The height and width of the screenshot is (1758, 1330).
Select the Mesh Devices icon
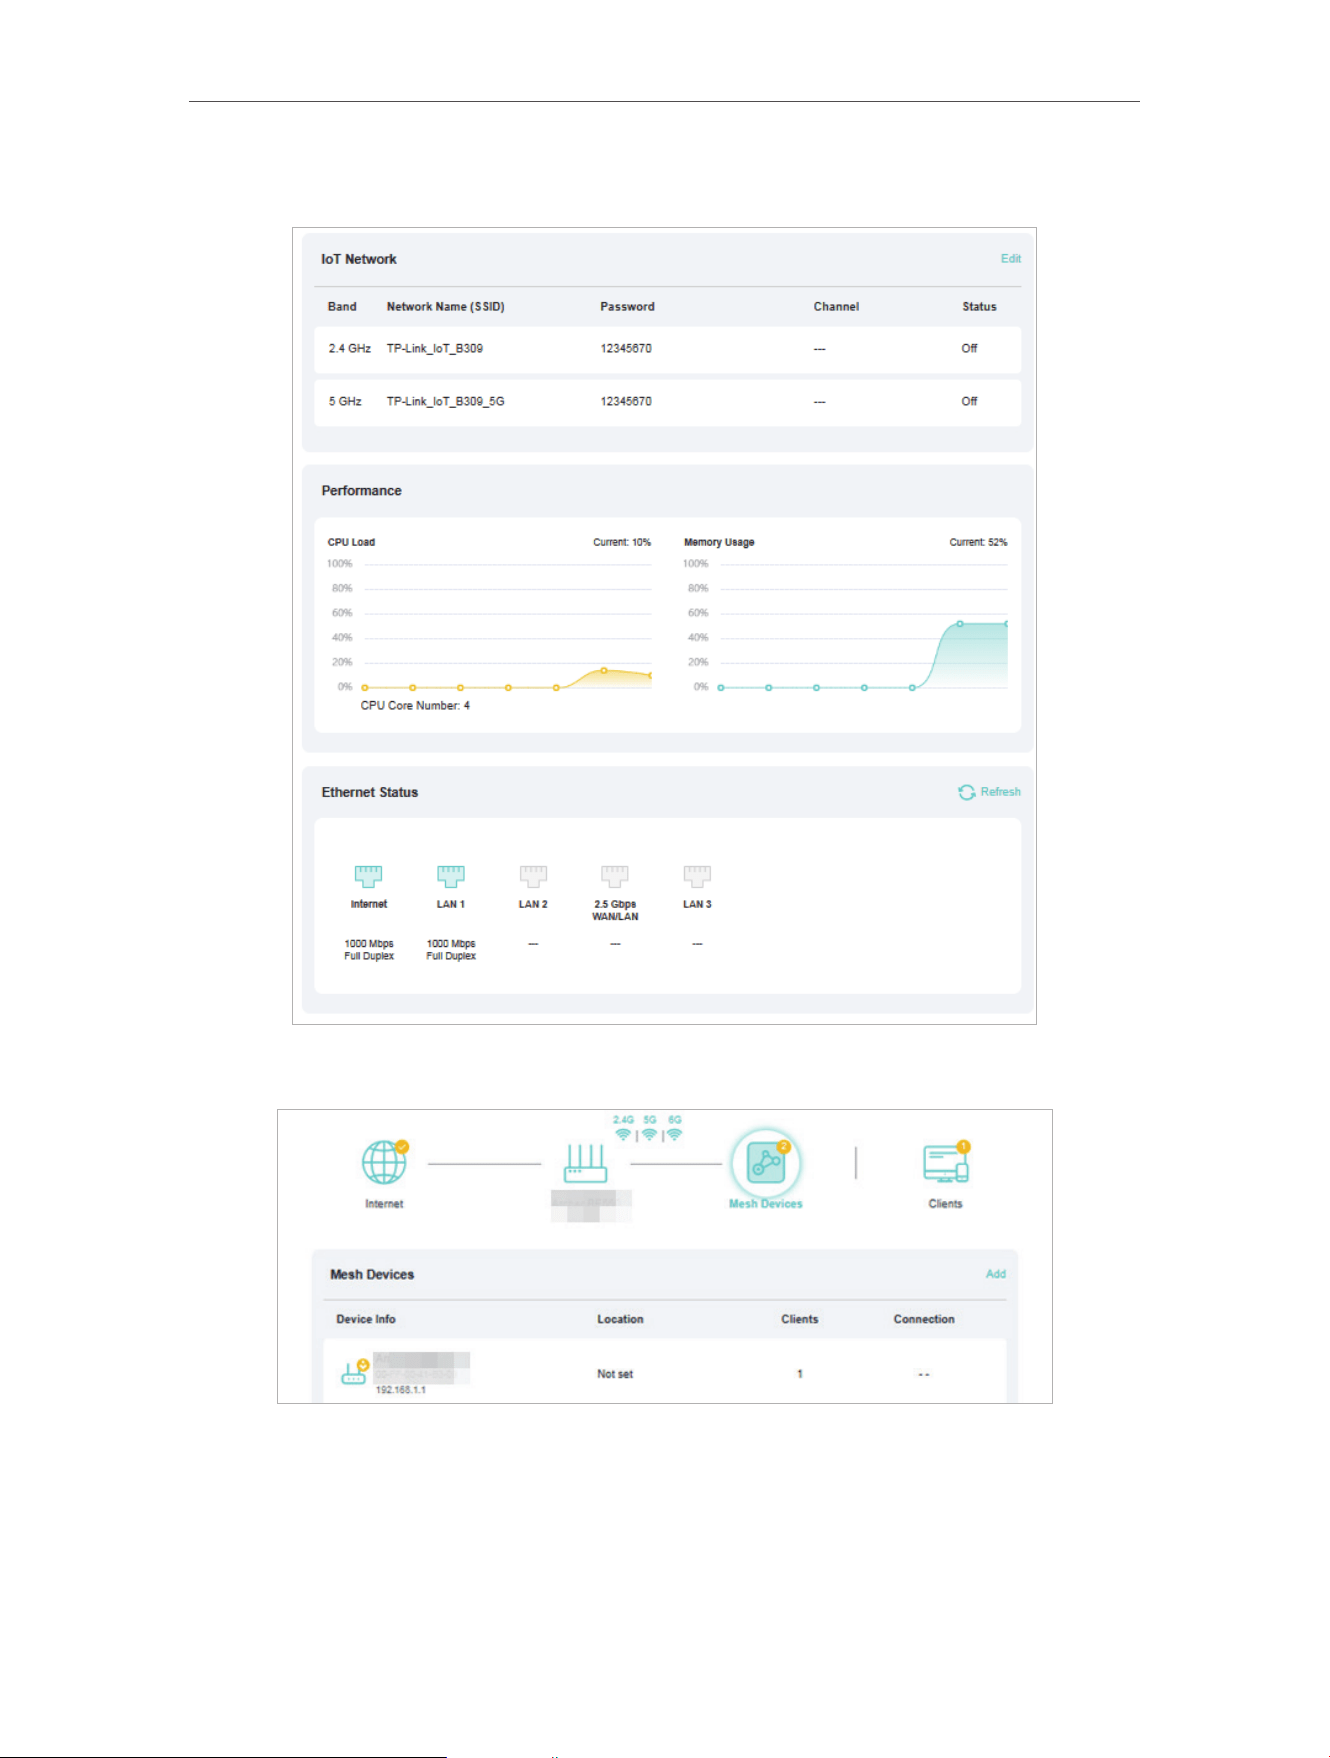pos(766,1163)
